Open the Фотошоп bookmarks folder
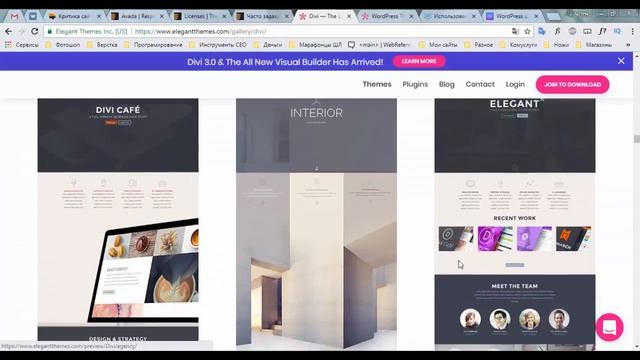 coord(63,45)
